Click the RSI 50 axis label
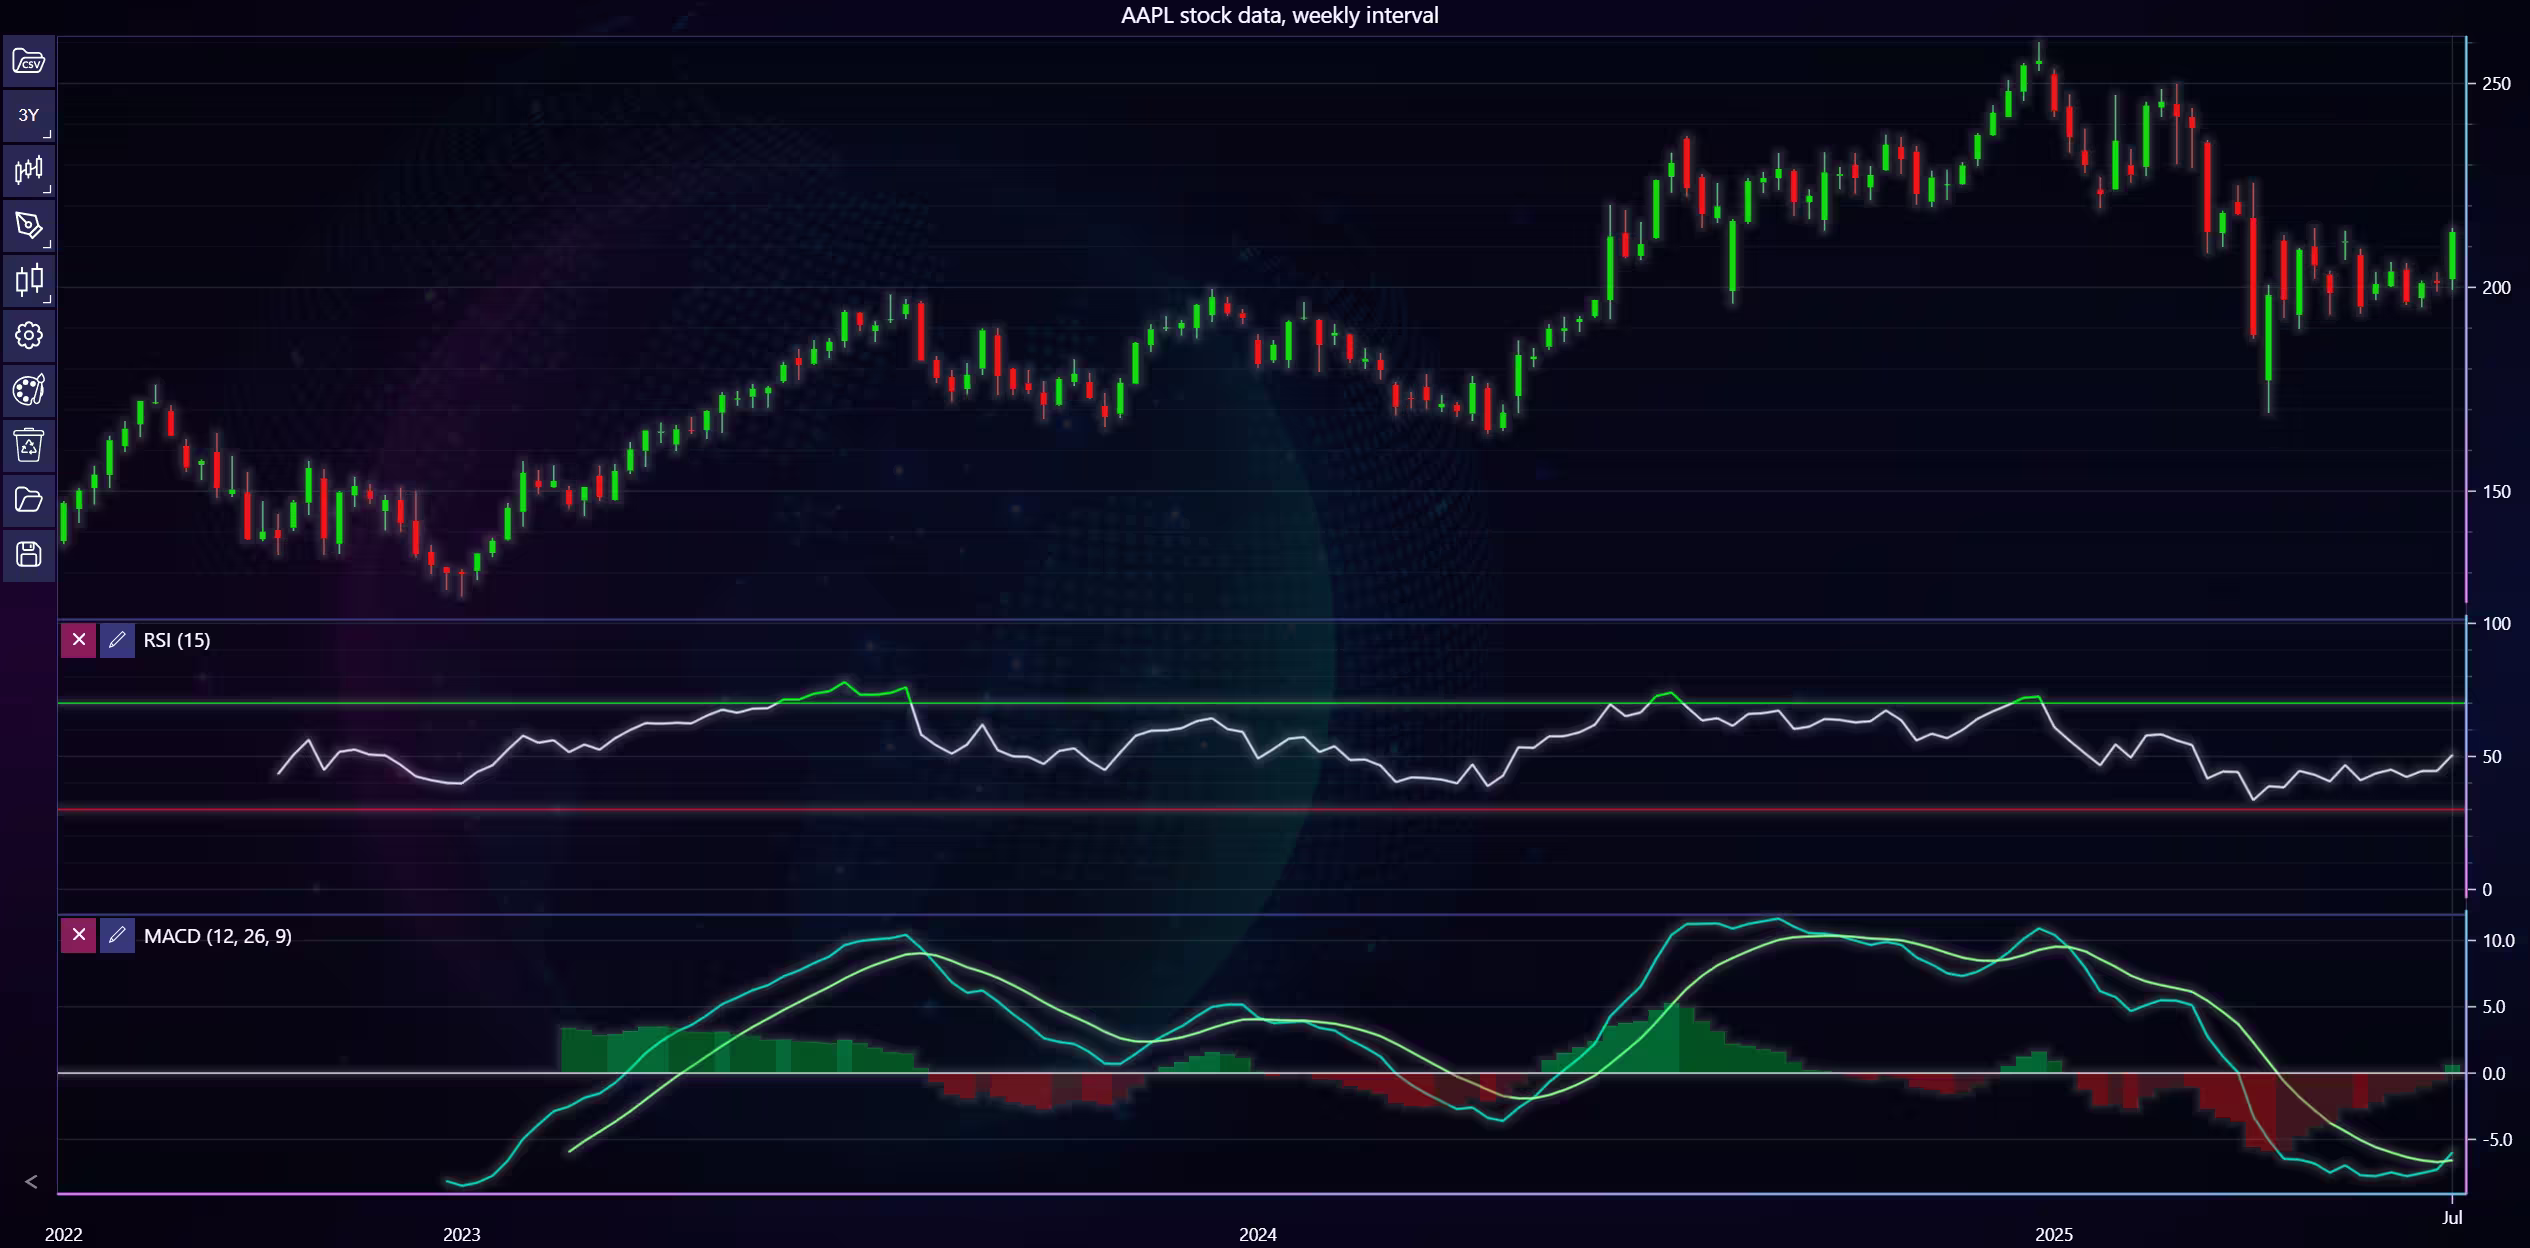This screenshot has width=2530, height=1248. (x=2492, y=757)
